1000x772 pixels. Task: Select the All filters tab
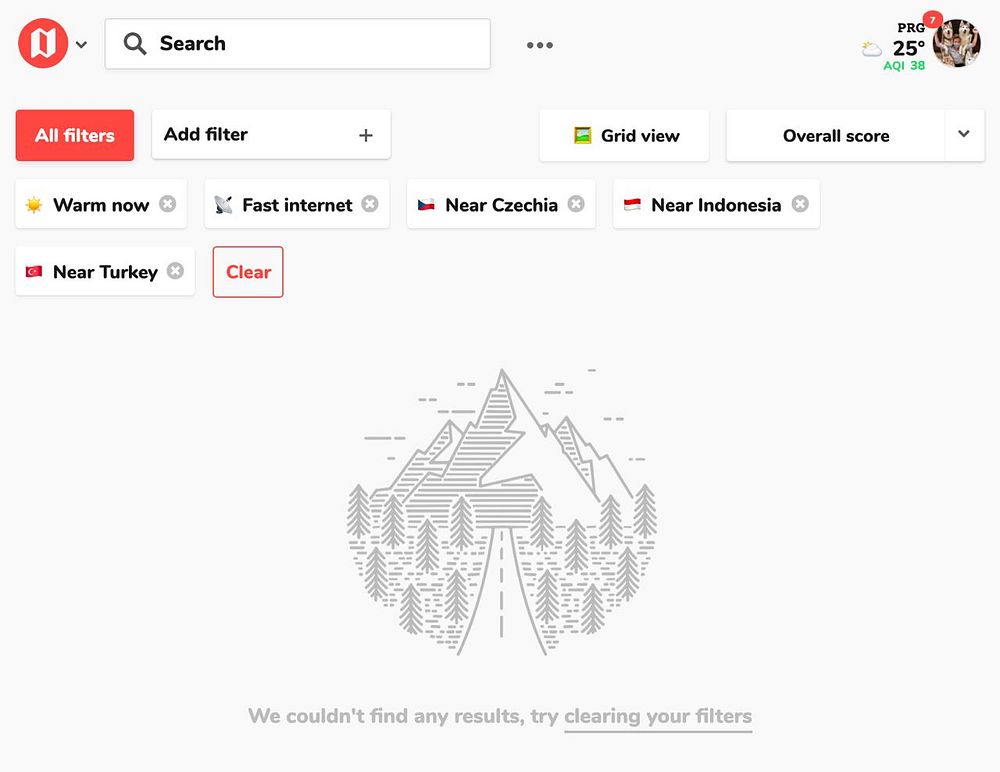pos(75,135)
